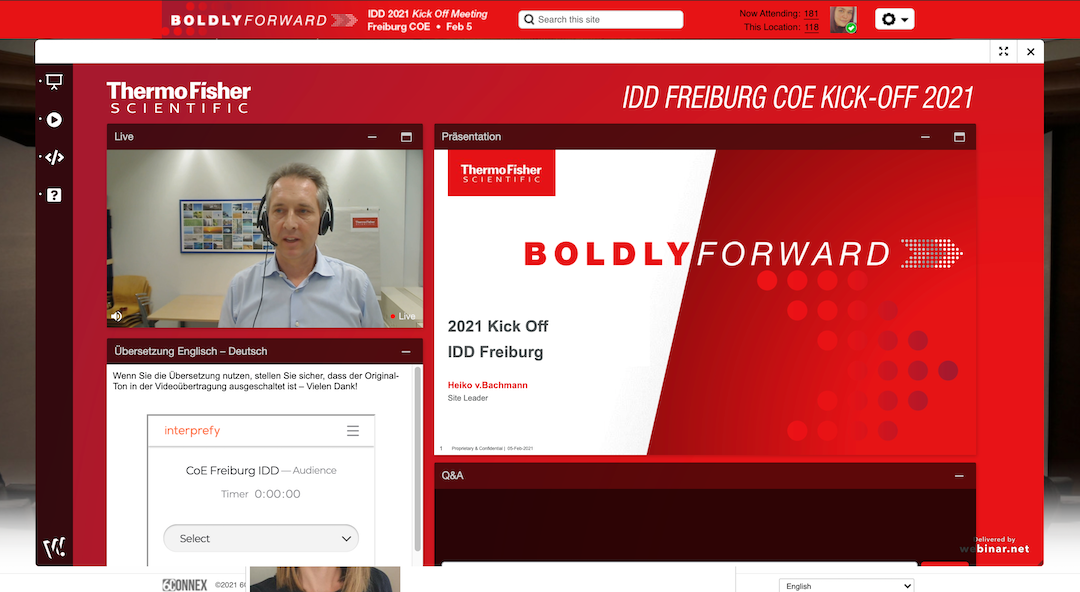This screenshot has width=1080, height=592.
Task: Click the user avatar in the top bar
Action: 843,19
